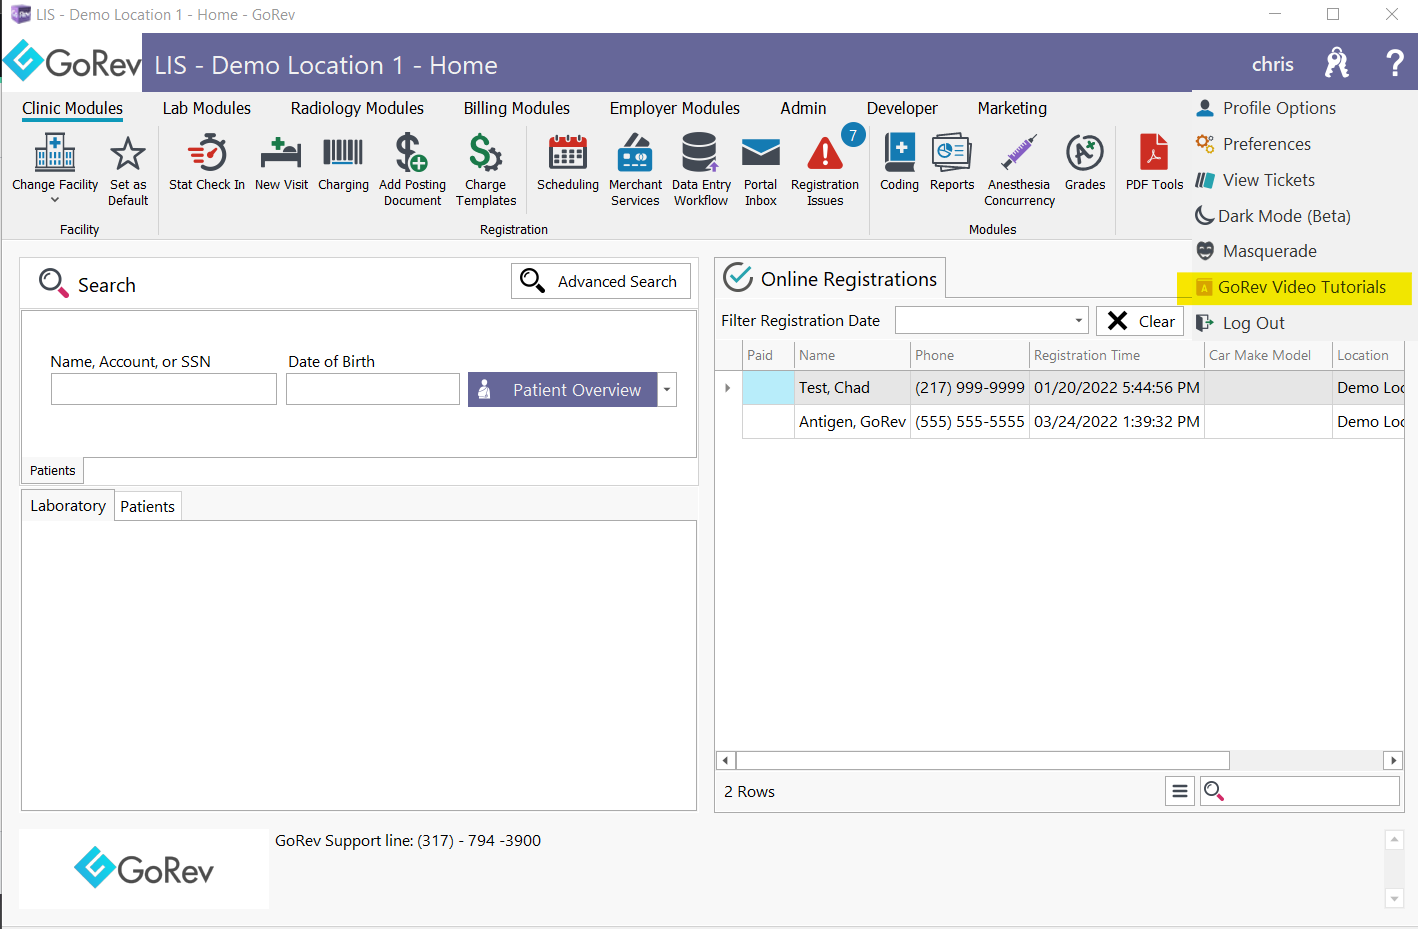The width and height of the screenshot is (1418, 929).
Task: Select the Antigen, GoRev row
Action: (1073, 422)
